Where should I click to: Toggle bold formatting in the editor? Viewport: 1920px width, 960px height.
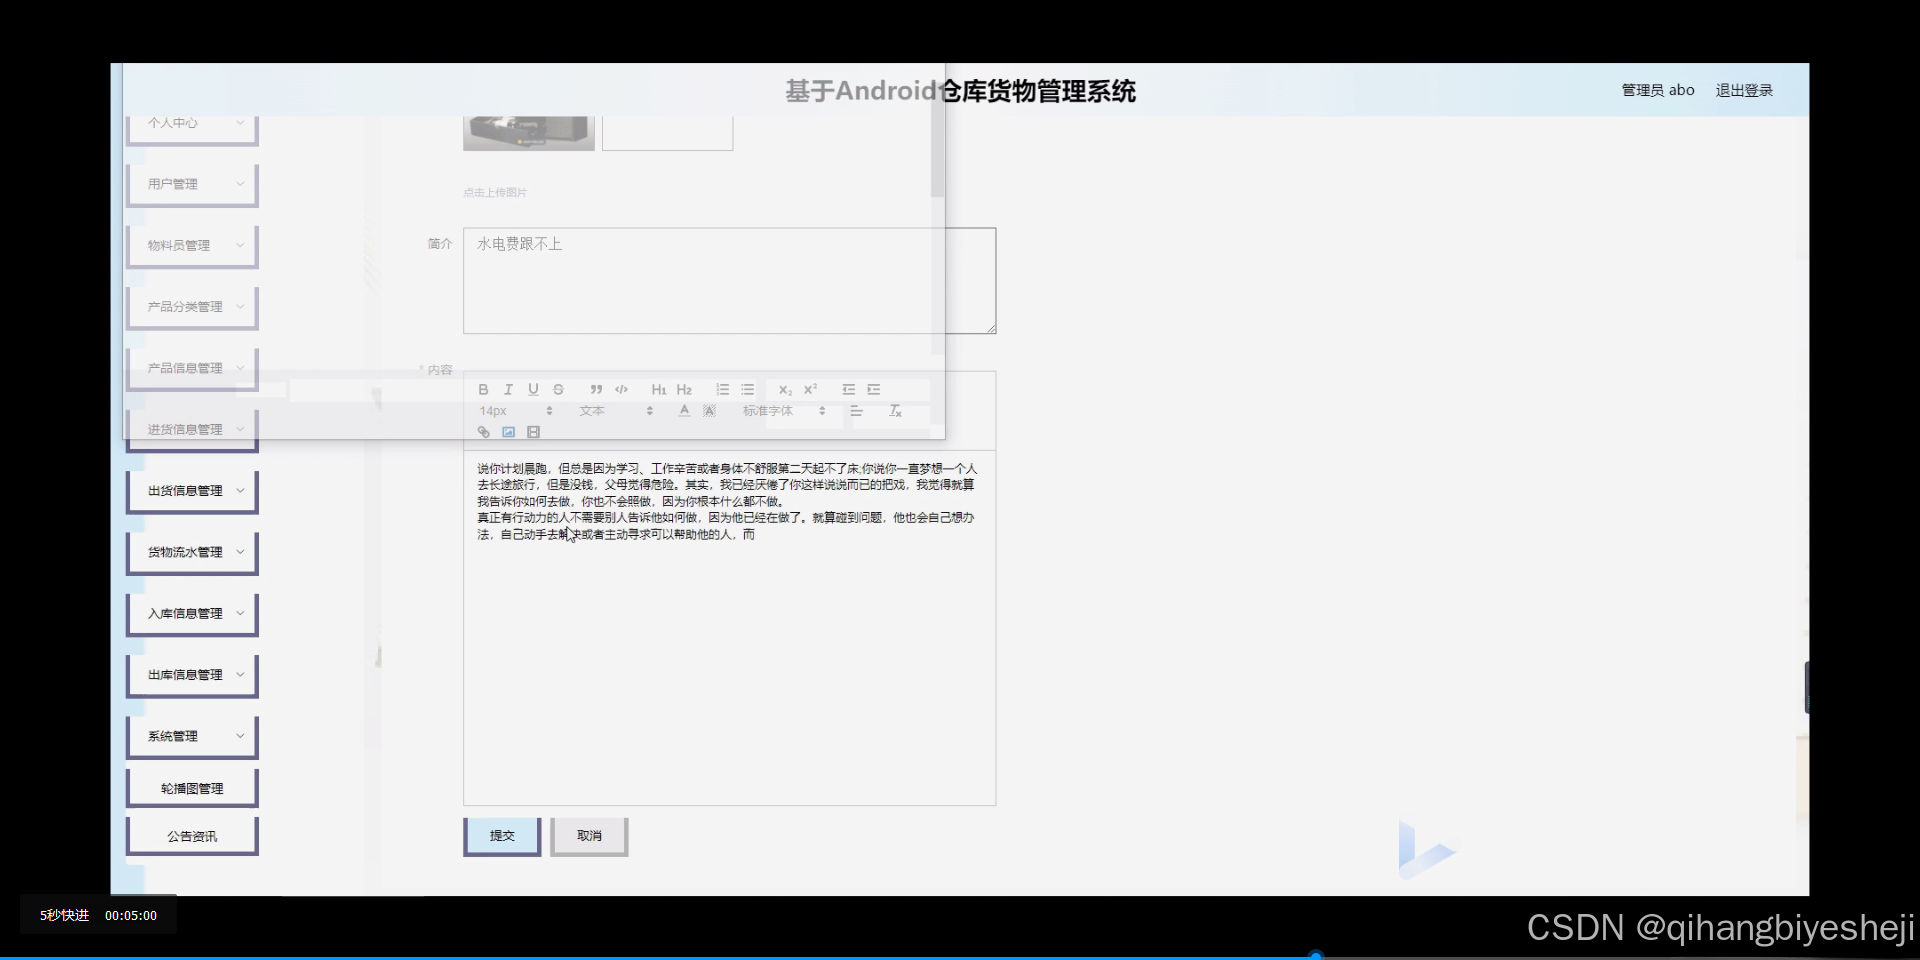pos(484,389)
